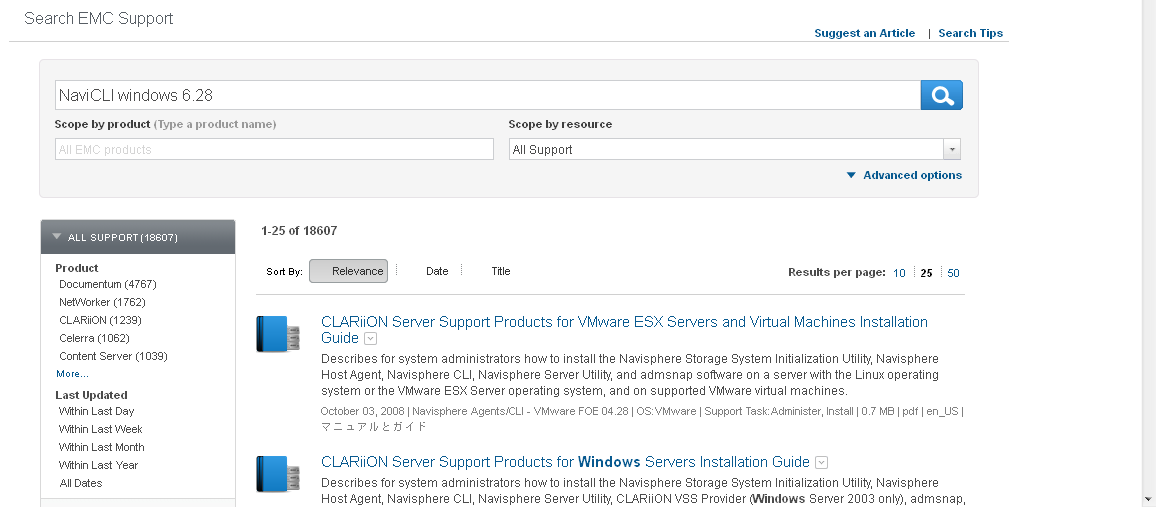Viewport: 1156px width, 507px height.
Task: Click the book icon beside Windows Servers guide
Action: pyautogui.click(x=278, y=474)
